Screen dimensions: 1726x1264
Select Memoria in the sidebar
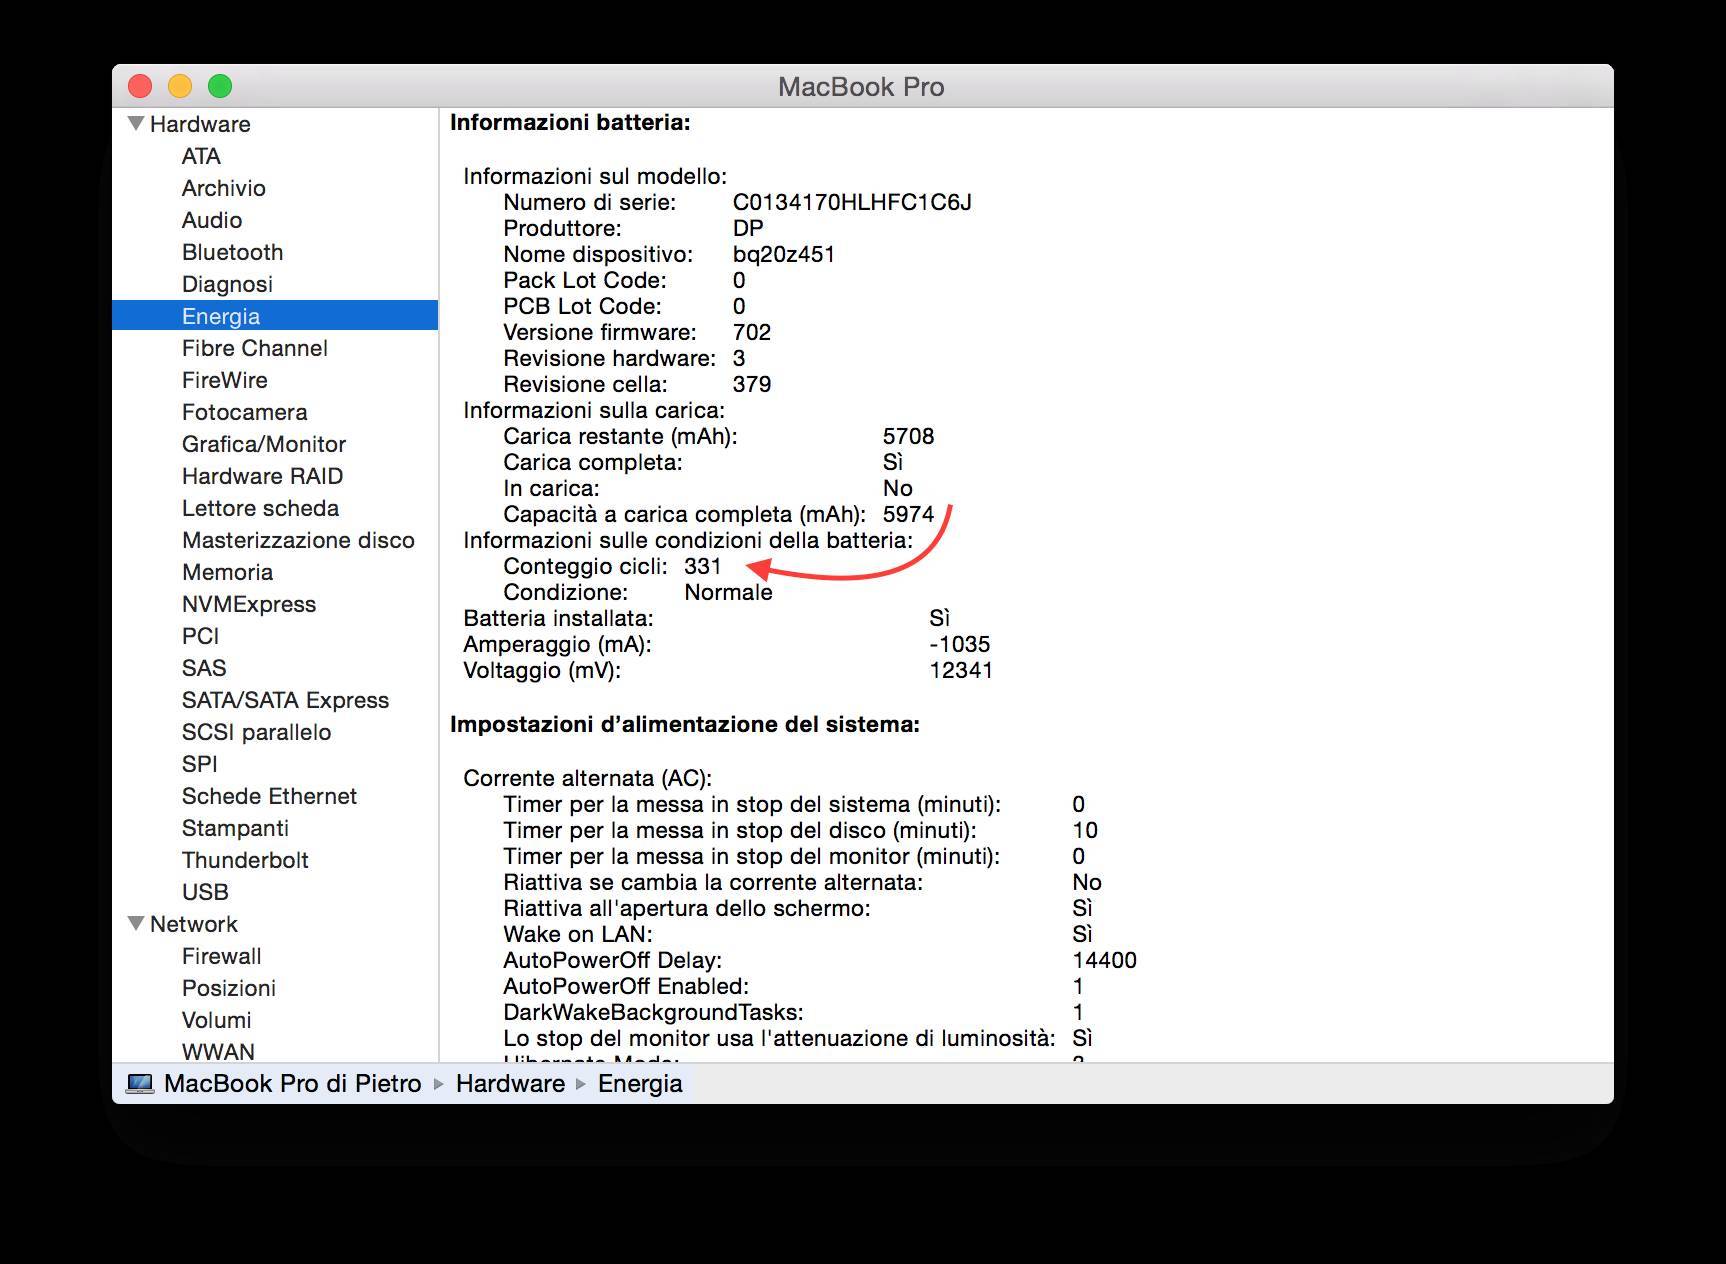pyautogui.click(x=228, y=572)
